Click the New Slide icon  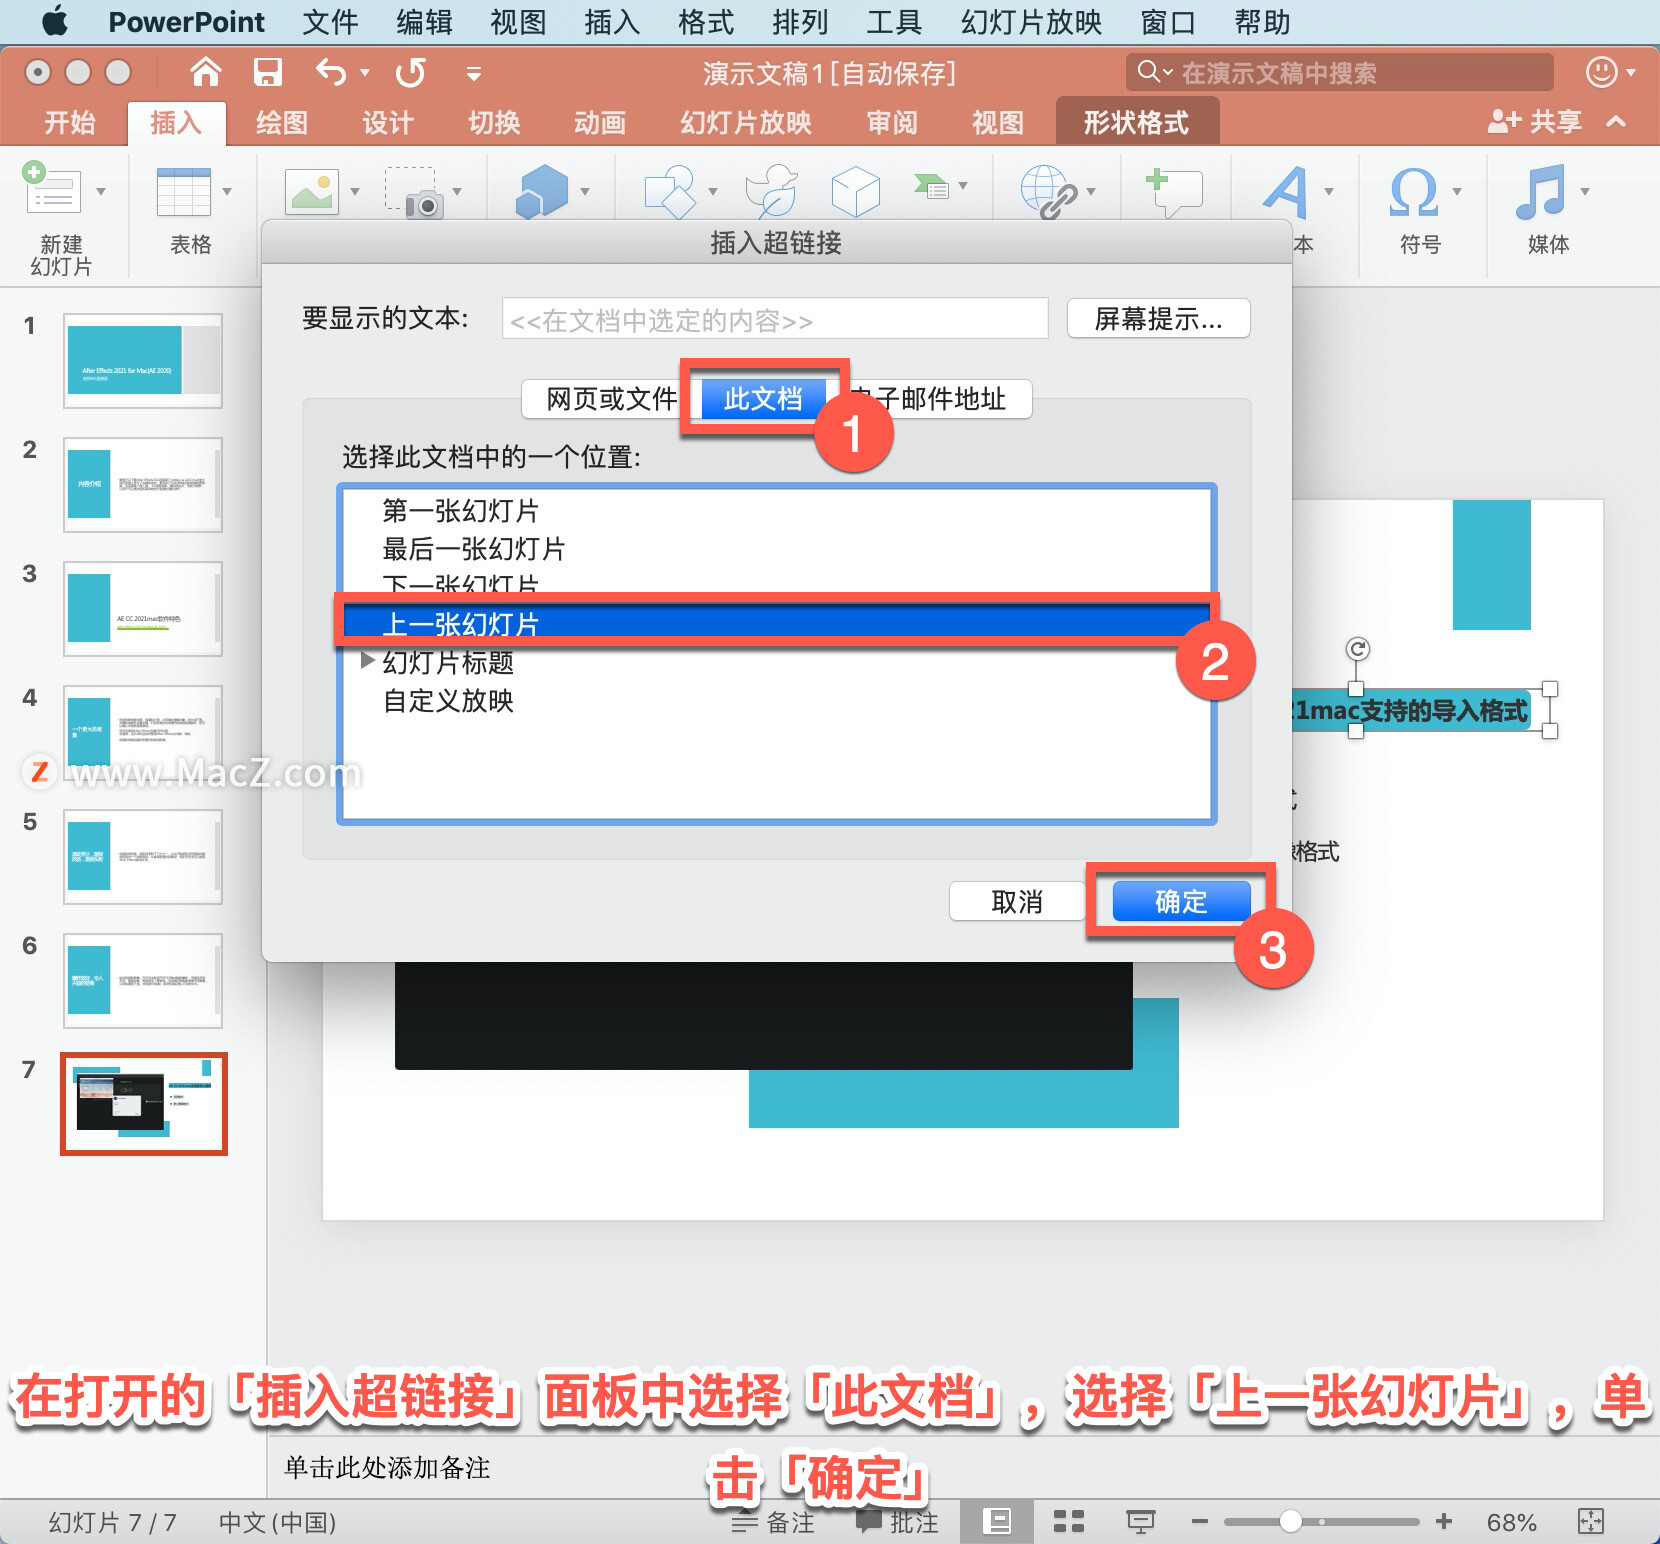click(x=52, y=190)
